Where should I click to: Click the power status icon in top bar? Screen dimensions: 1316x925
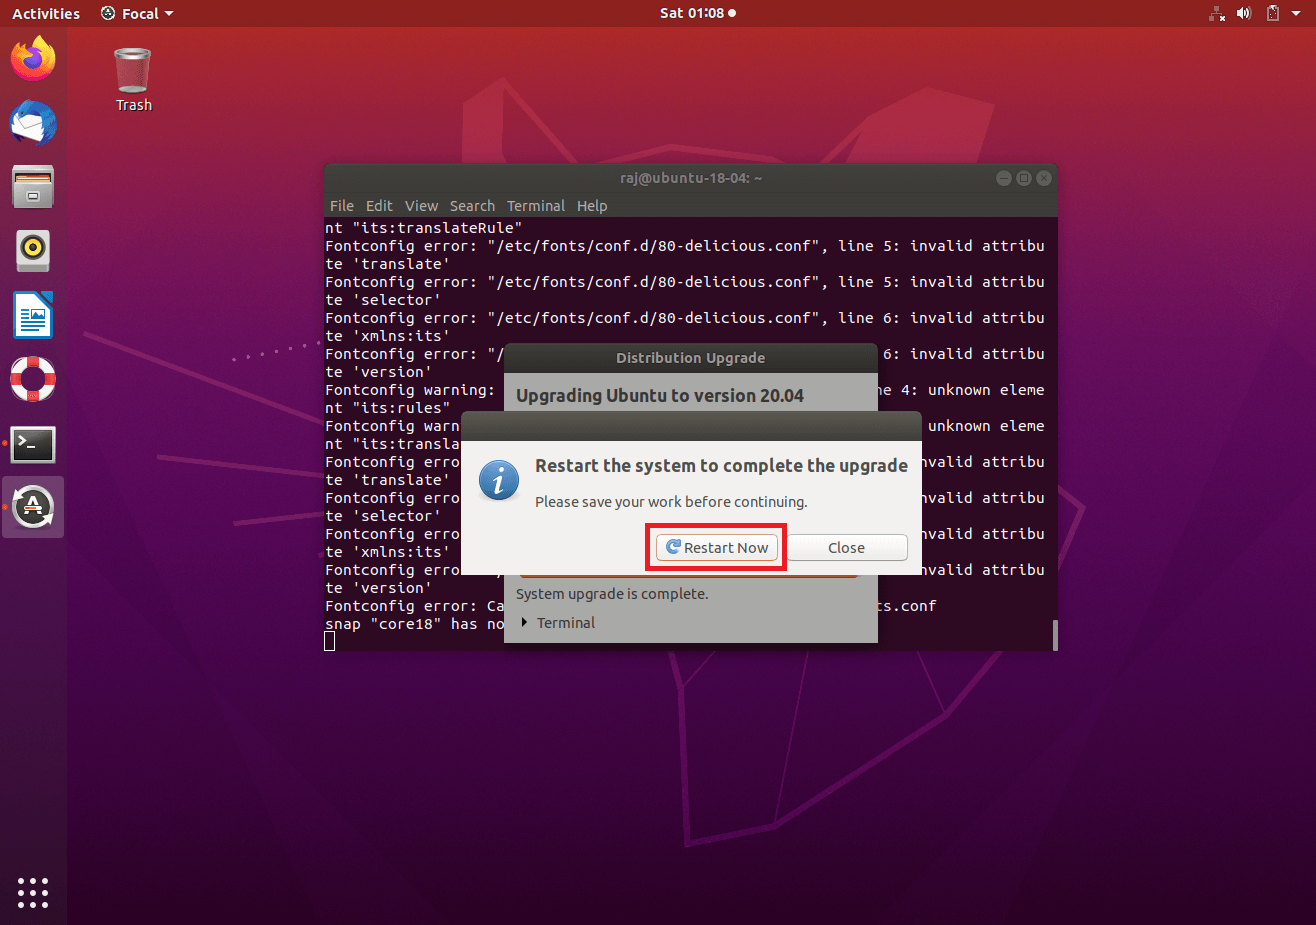tap(1273, 13)
